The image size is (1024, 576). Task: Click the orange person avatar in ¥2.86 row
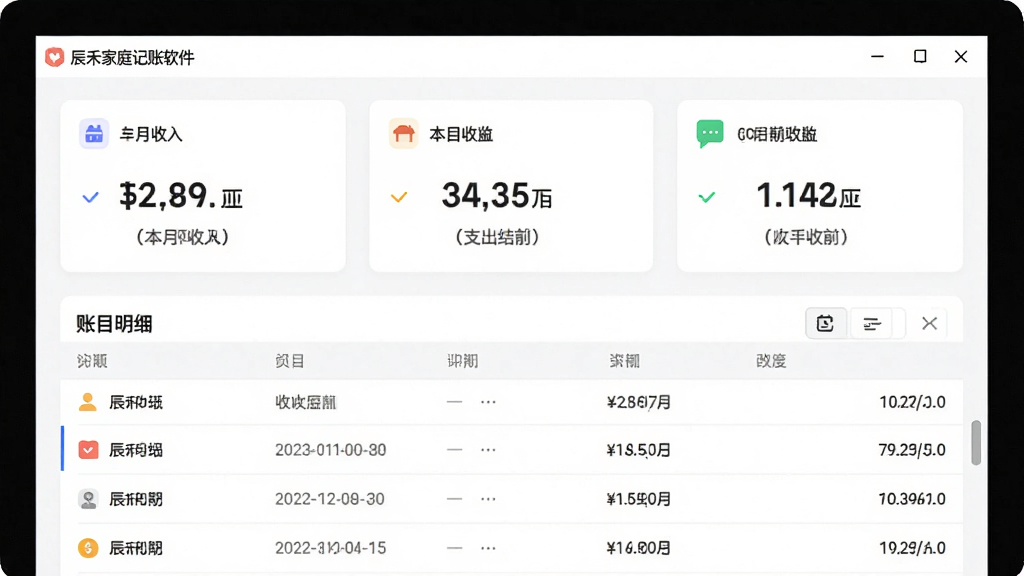pos(88,402)
